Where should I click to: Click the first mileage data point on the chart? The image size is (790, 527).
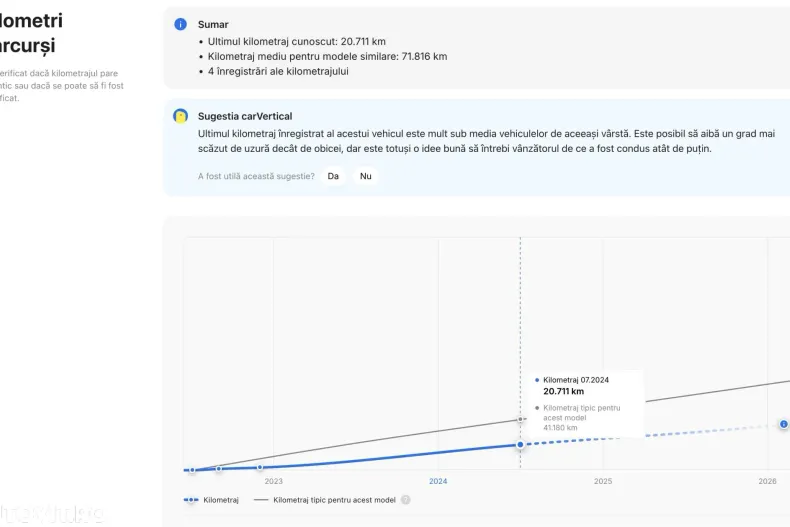pos(191,470)
